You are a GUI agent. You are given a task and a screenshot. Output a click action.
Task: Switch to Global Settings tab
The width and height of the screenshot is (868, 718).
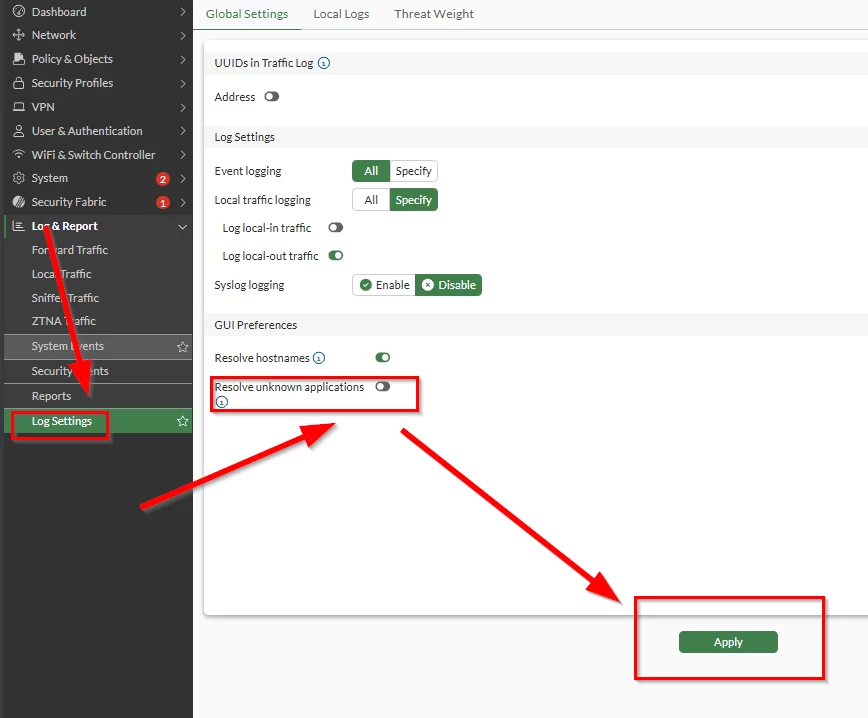click(247, 14)
